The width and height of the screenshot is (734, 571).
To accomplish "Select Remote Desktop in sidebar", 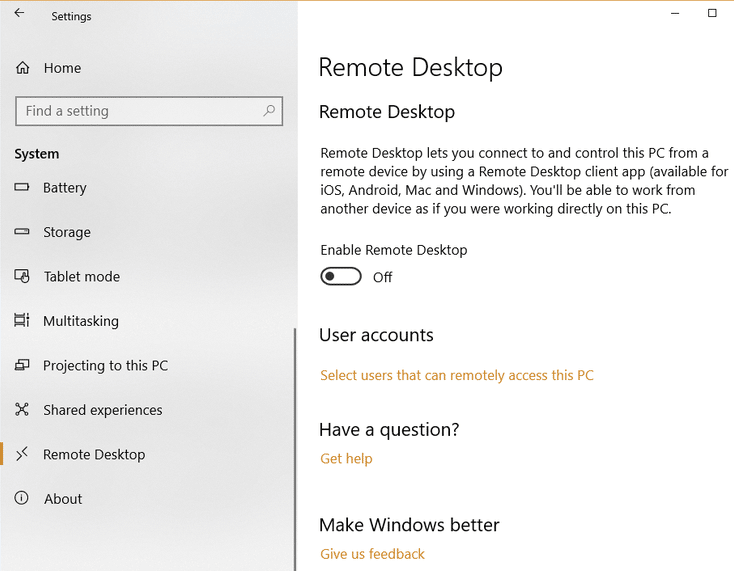I will 94,454.
